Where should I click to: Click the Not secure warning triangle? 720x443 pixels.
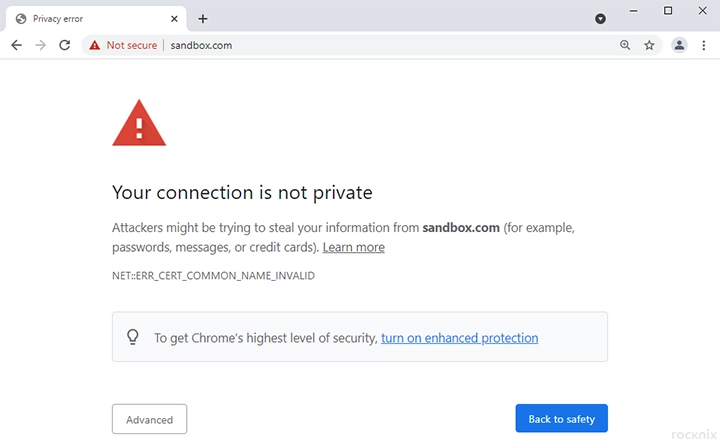[95, 45]
